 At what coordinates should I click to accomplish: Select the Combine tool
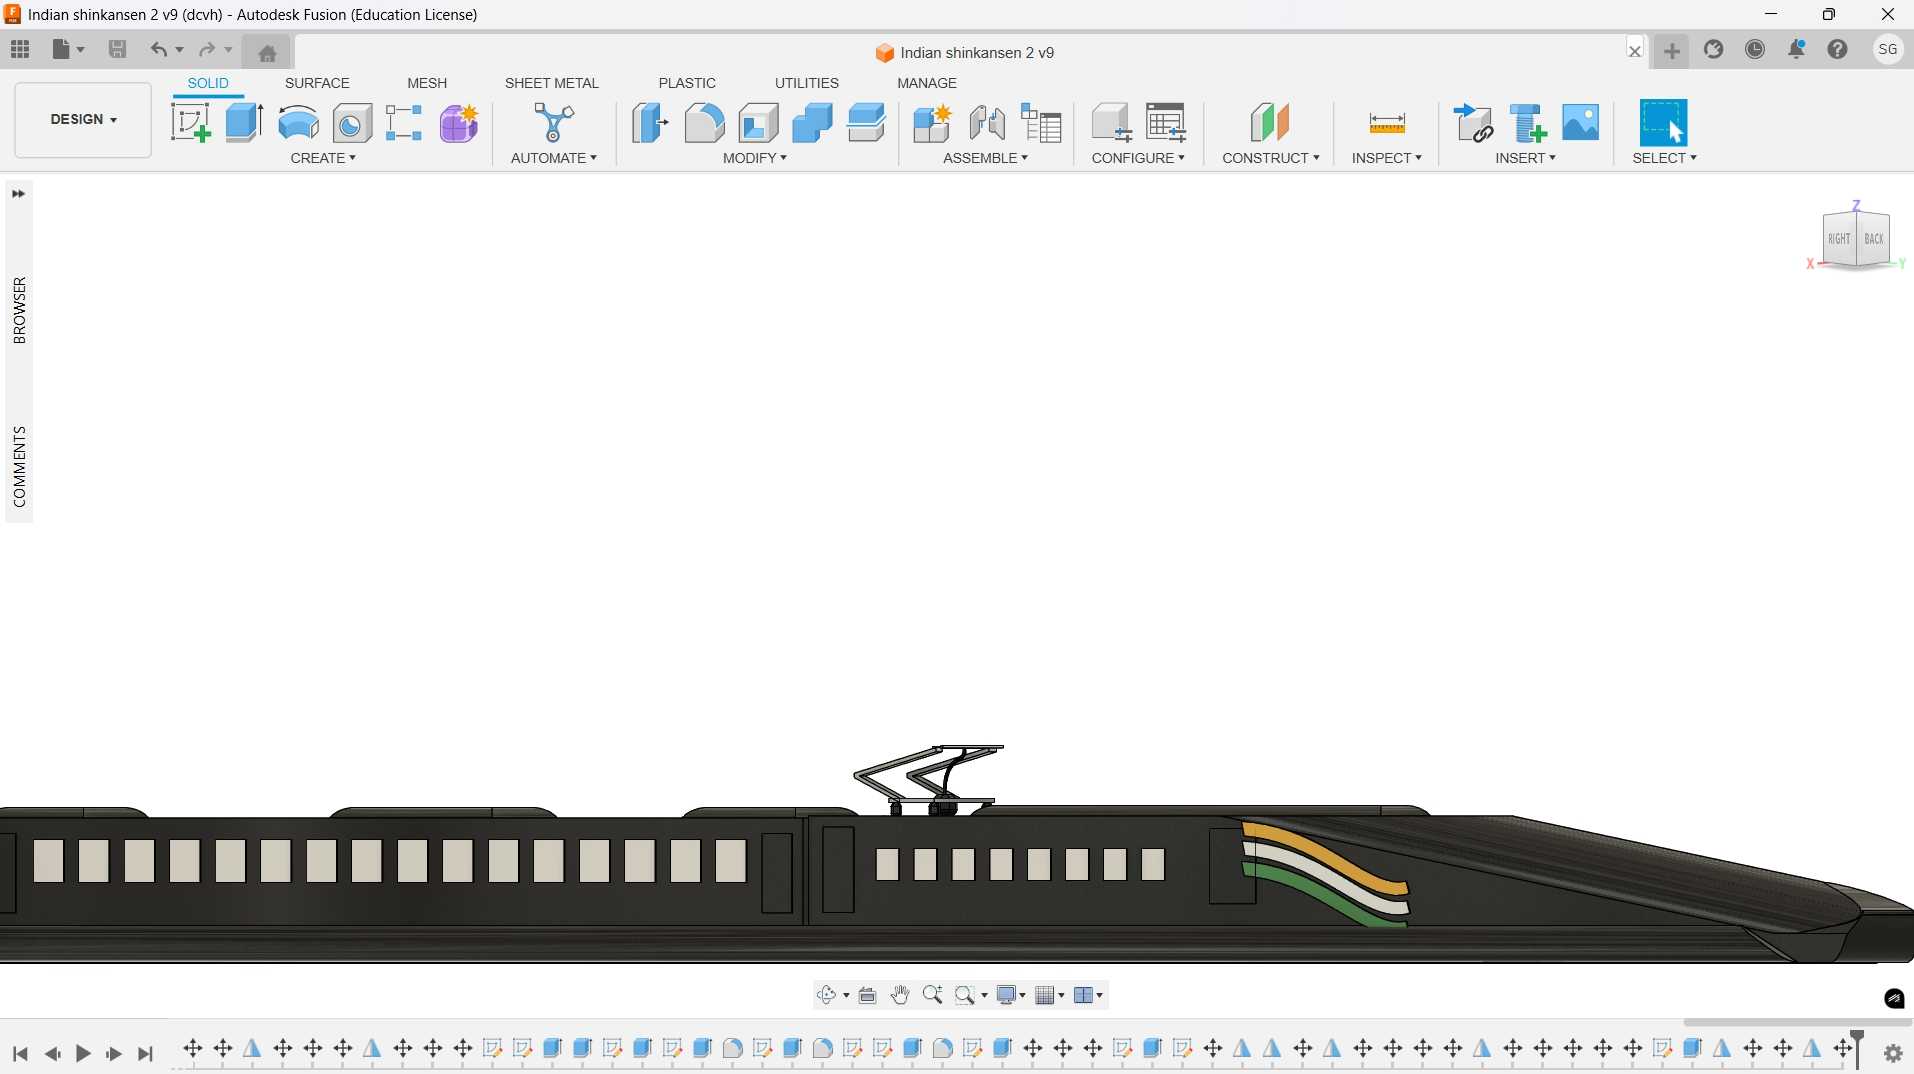[812, 123]
